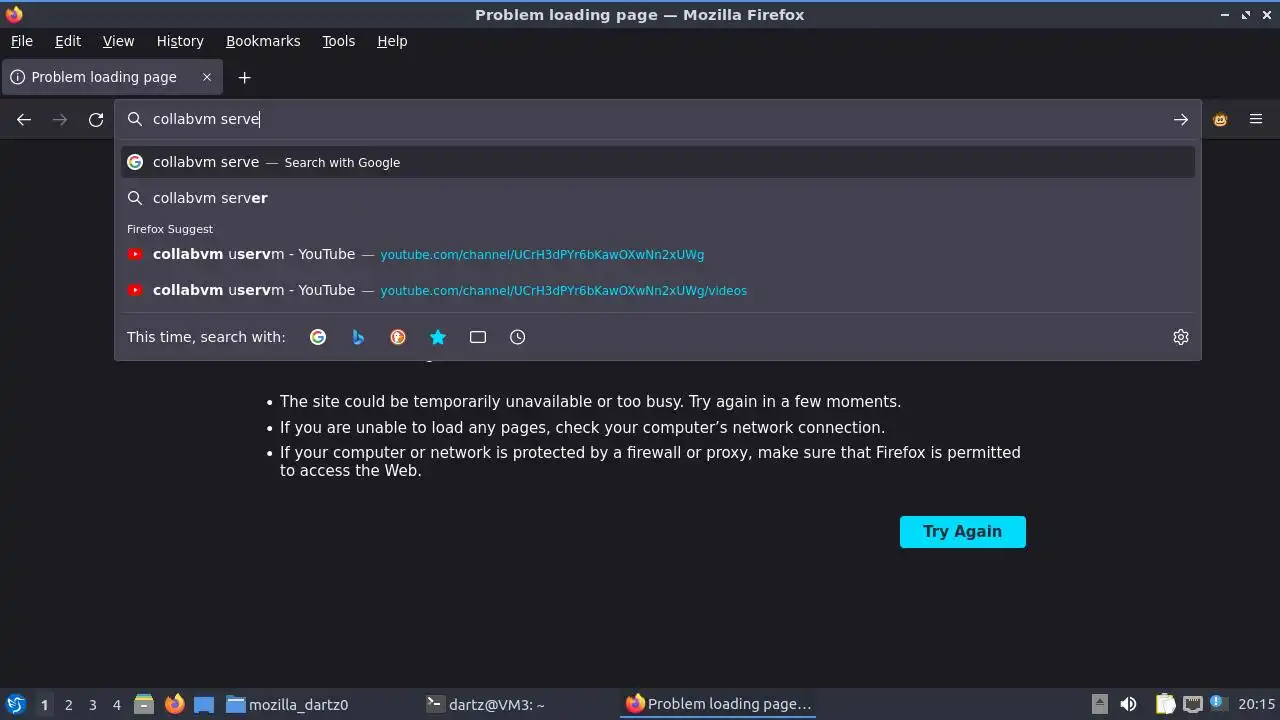Launch Firefox from taskbar quick launch icon

(174, 704)
